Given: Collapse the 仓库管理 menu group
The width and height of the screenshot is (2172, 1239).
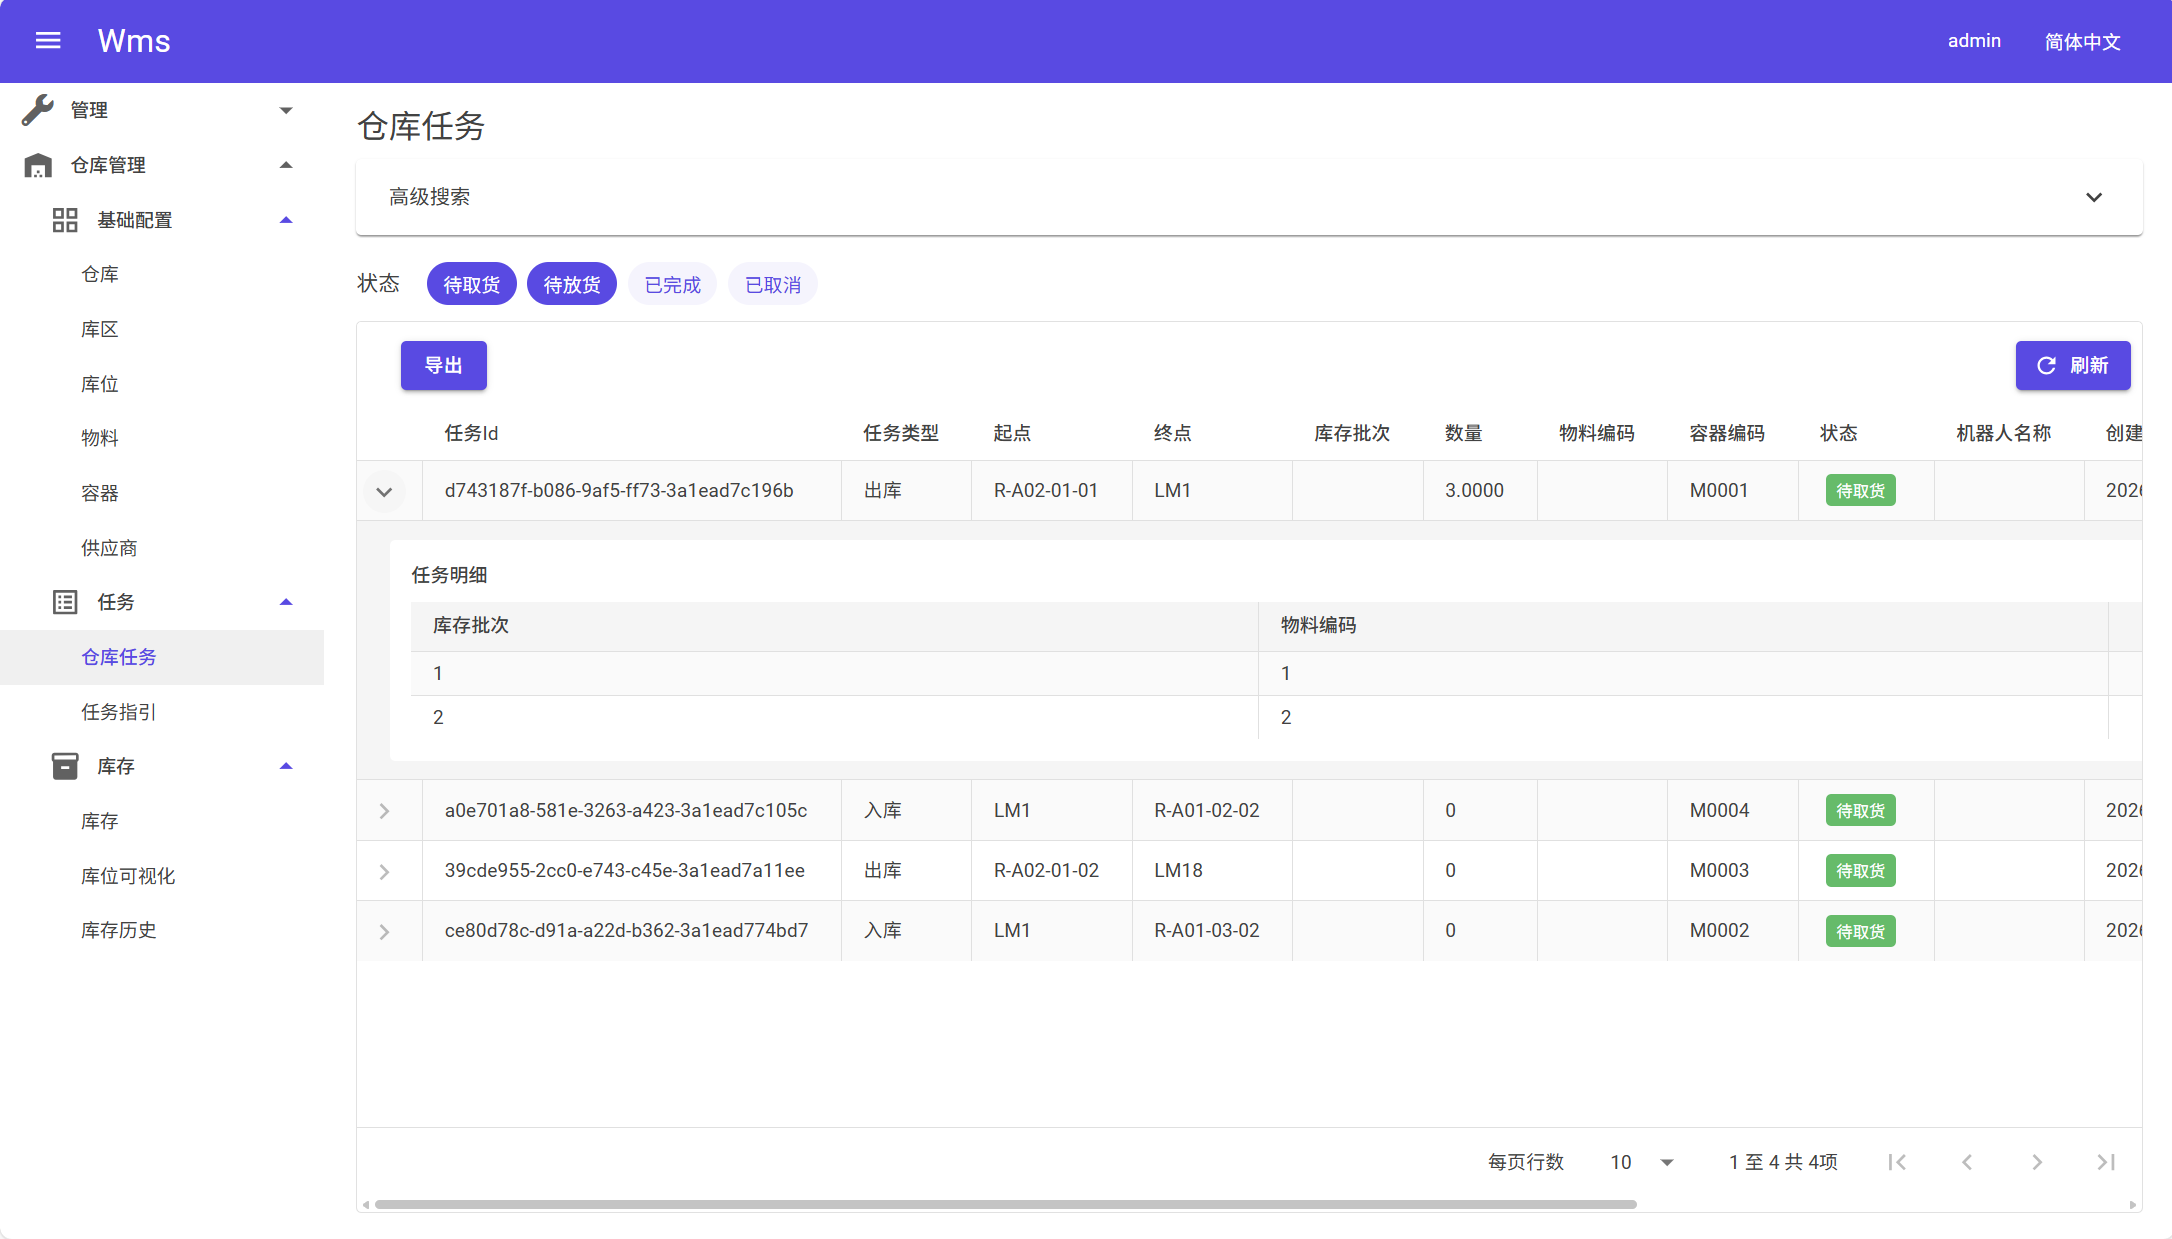Looking at the screenshot, I should pyautogui.click(x=286, y=165).
